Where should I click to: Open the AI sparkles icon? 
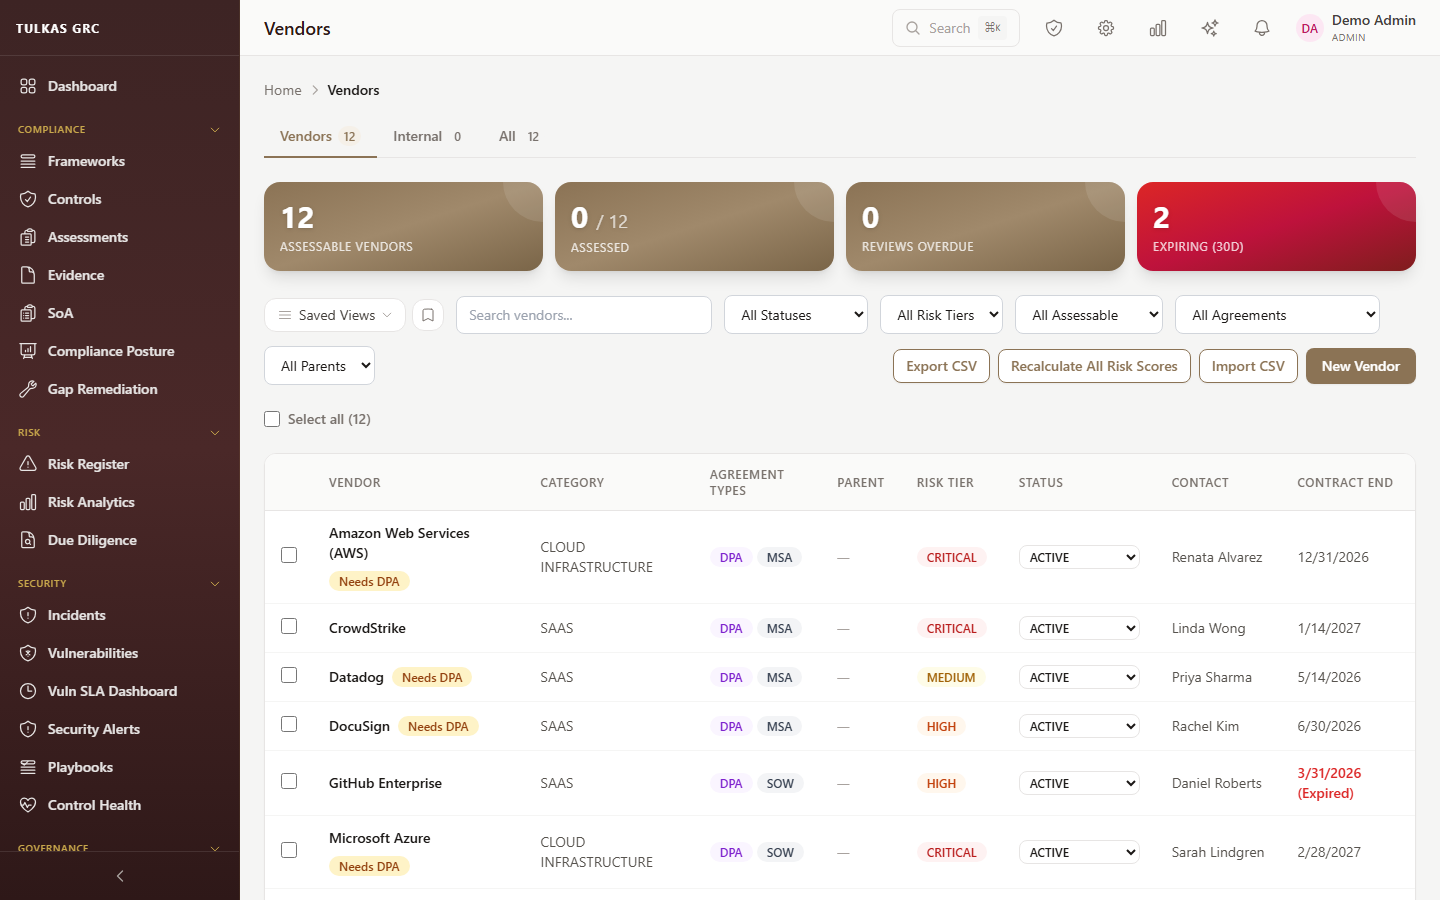1210,28
